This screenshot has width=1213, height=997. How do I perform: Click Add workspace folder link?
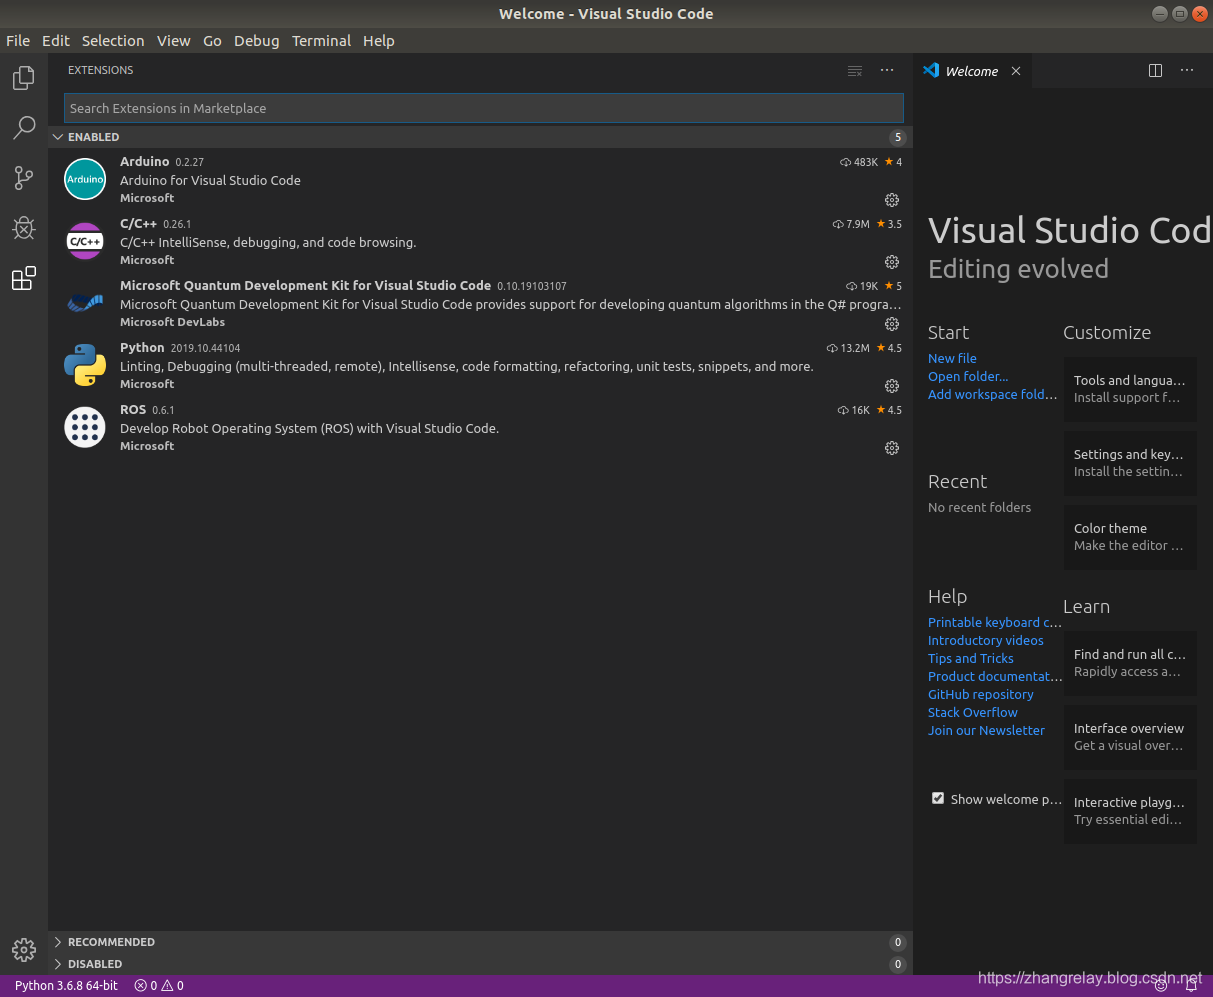coord(992,394)
